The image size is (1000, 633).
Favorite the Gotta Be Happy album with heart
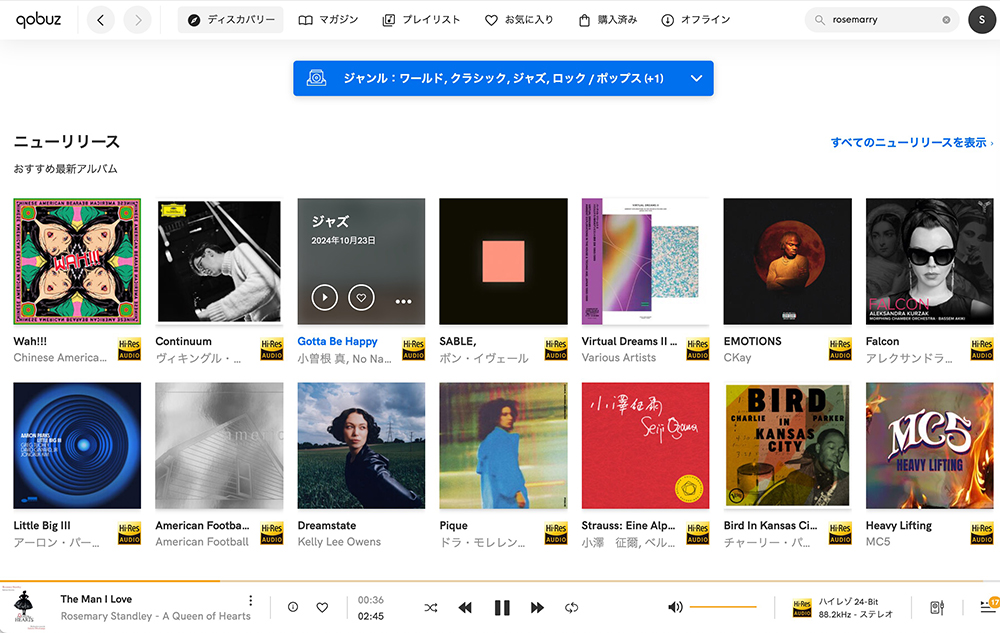click(361, 297)
